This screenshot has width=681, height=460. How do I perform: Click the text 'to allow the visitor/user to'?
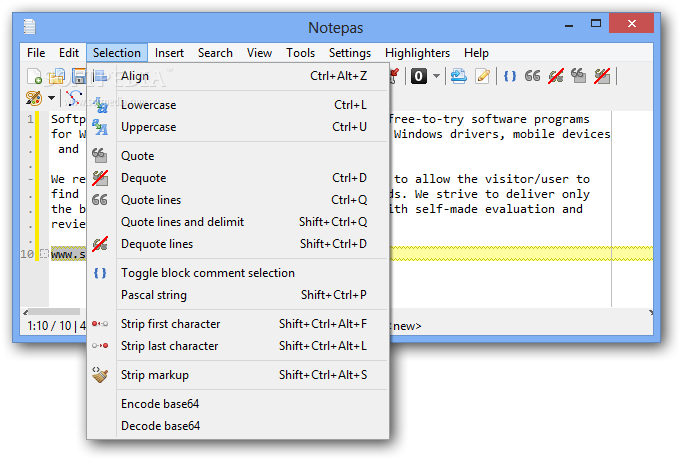[492, 179]
